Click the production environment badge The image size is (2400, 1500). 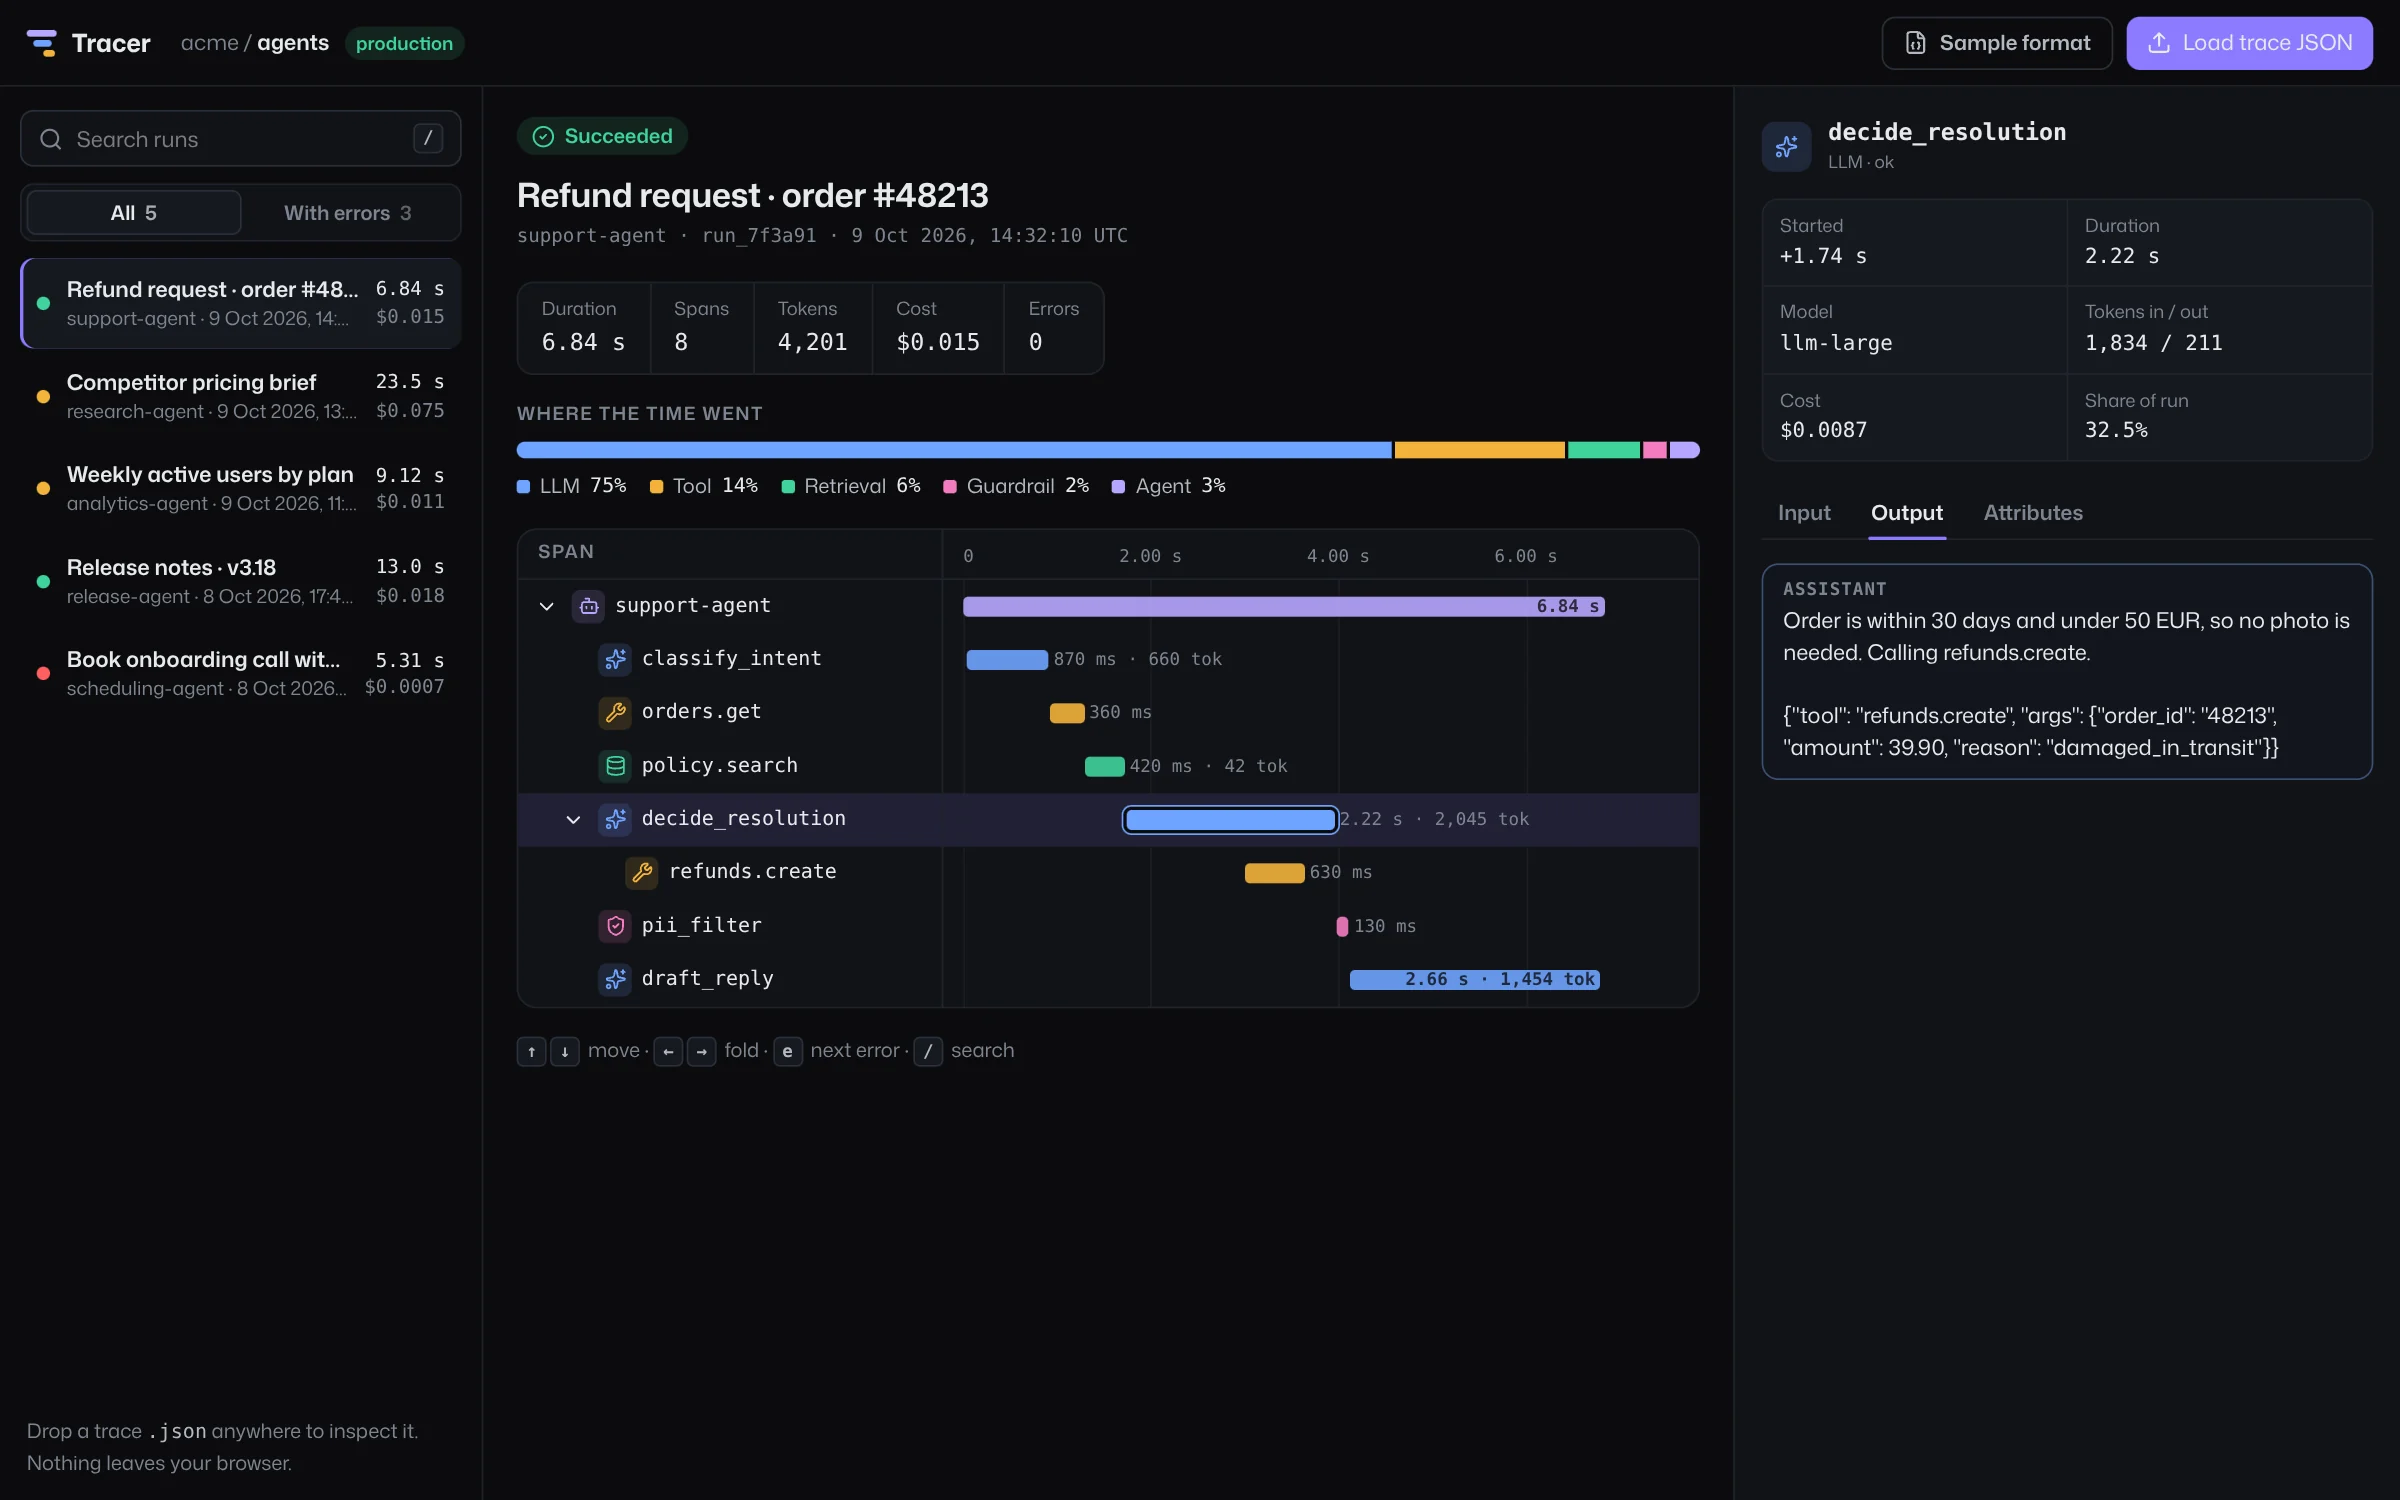click(404, 43)
